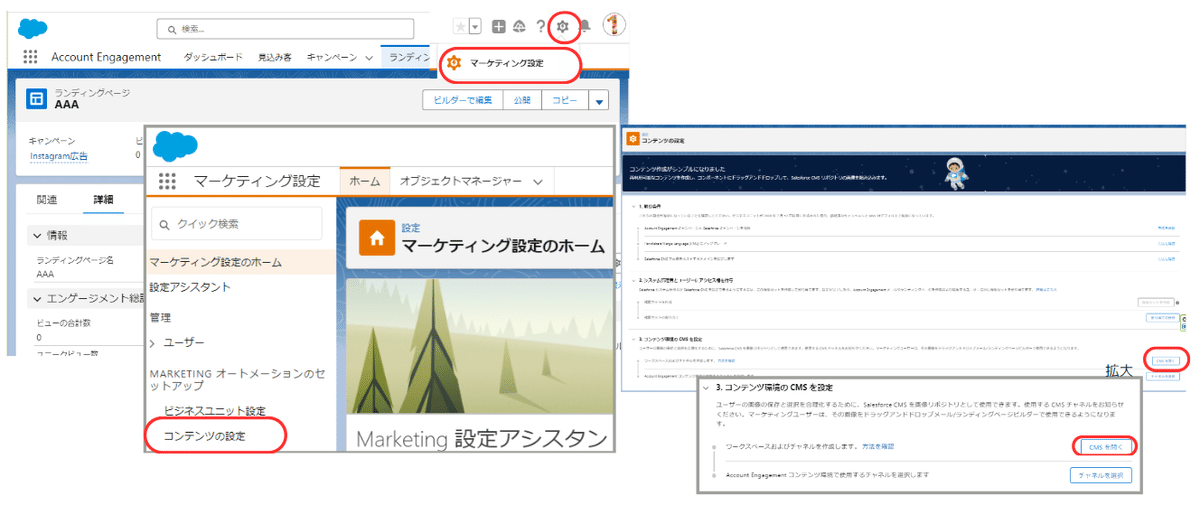
Task: Click the Account Engagement app name
Action: (x=106, y=58)
